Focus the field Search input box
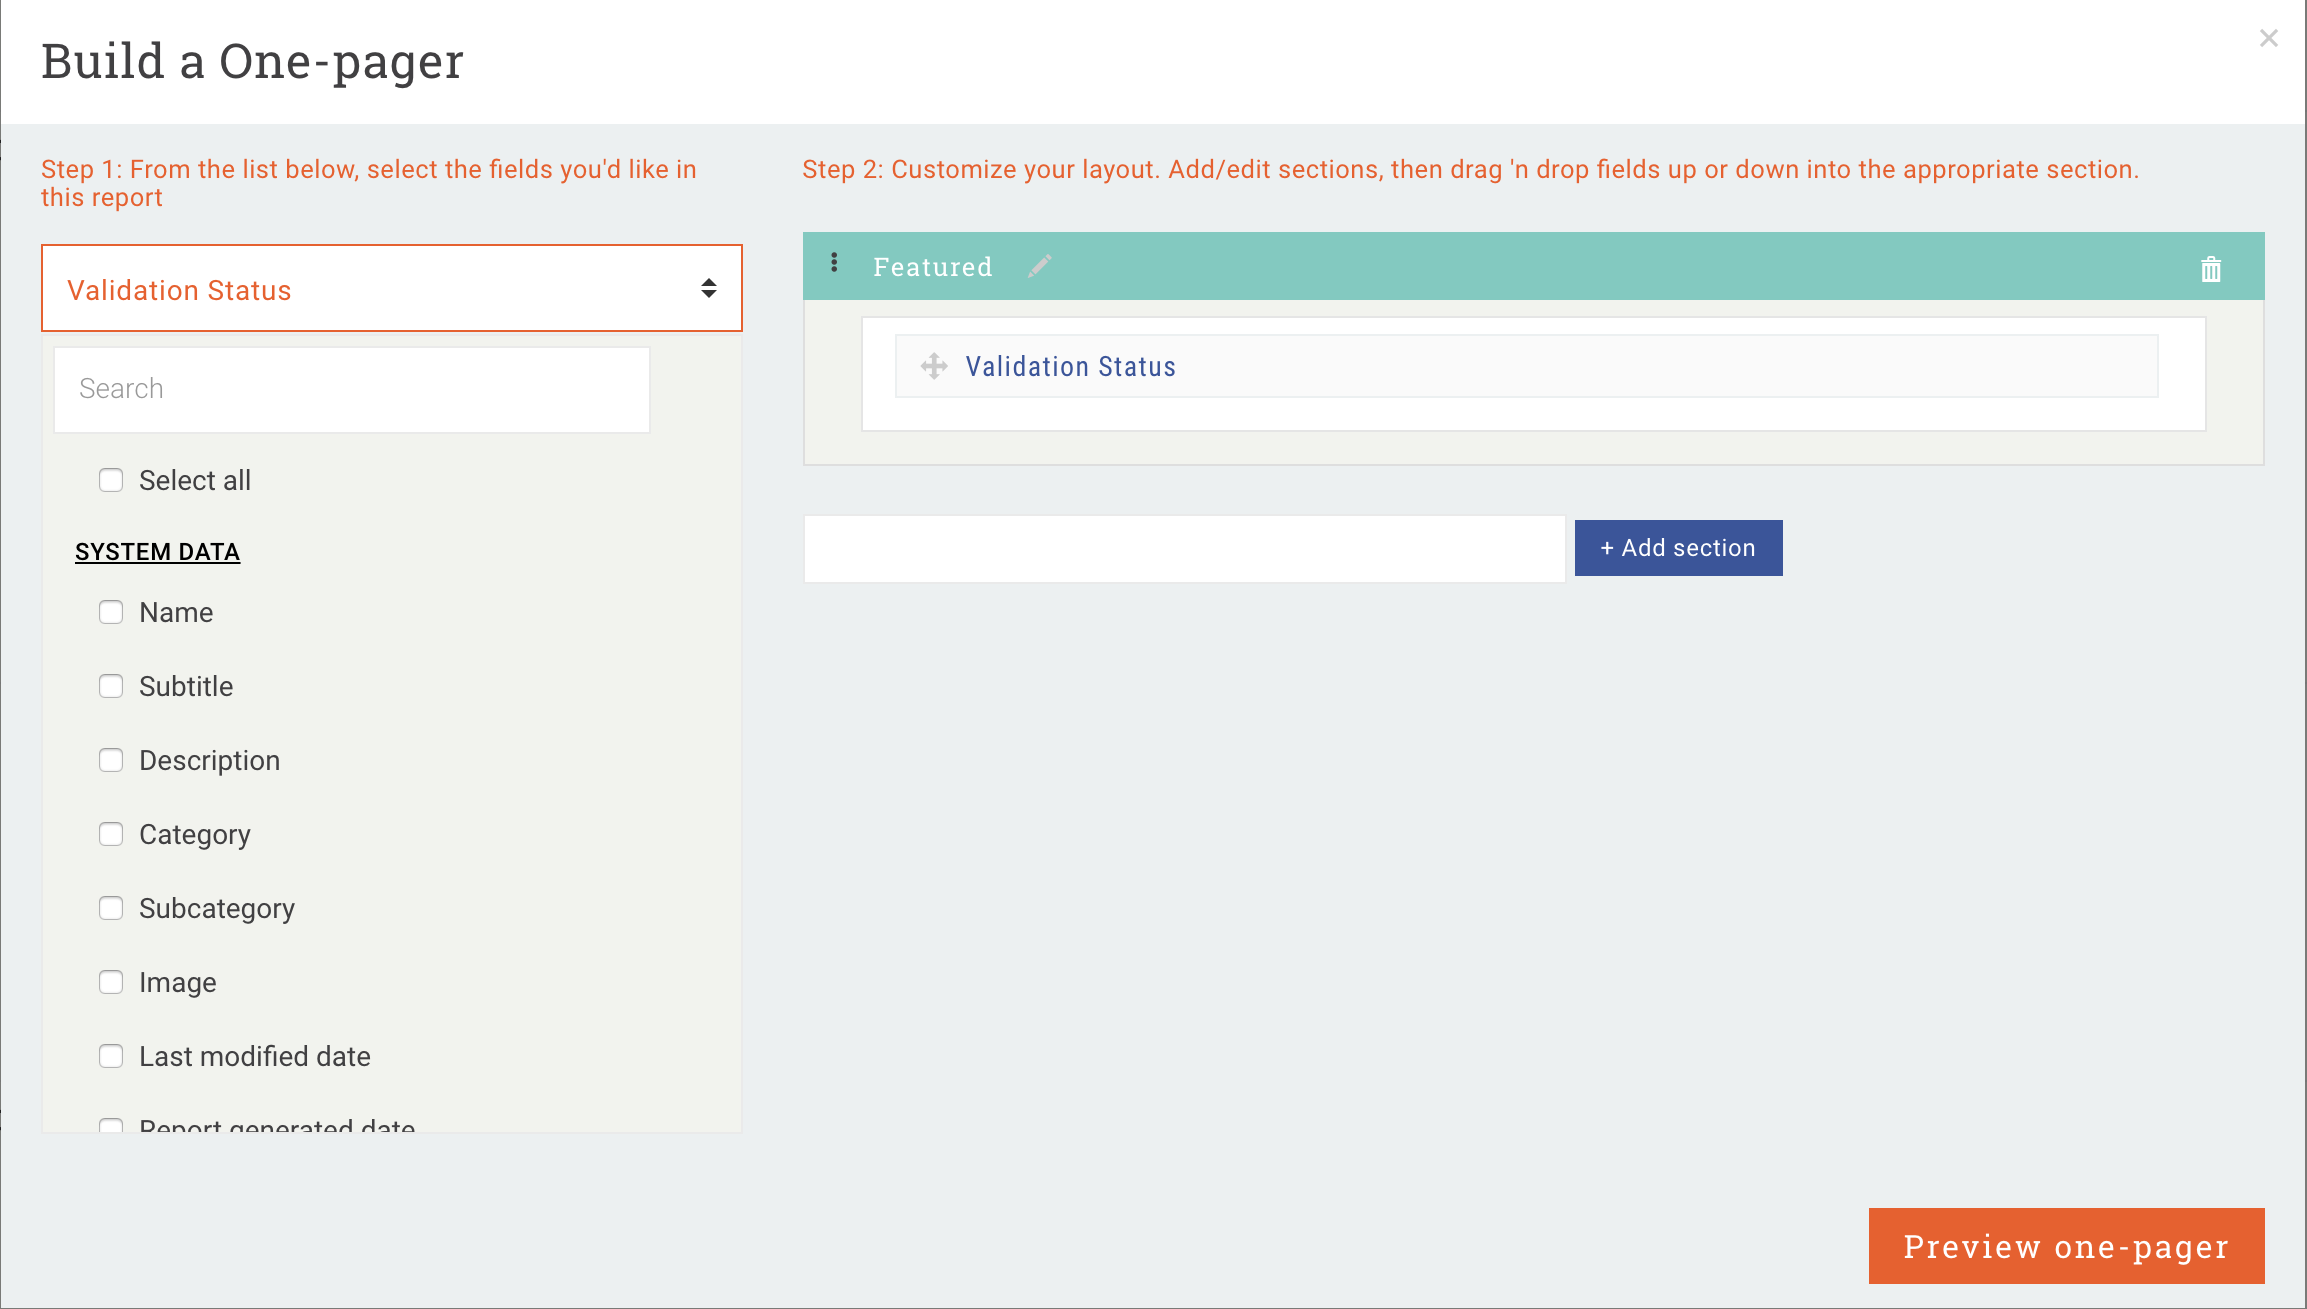The image size is (2307, 1309). 351,389
